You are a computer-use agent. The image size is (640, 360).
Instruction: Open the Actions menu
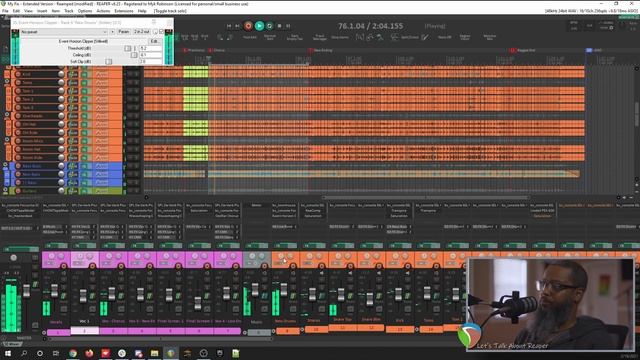[103, 11]
